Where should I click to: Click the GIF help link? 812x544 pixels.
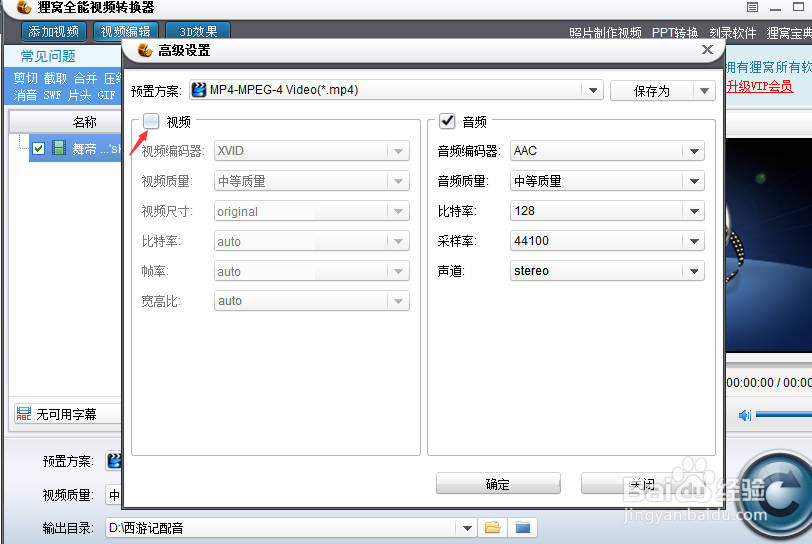point(106,95)
